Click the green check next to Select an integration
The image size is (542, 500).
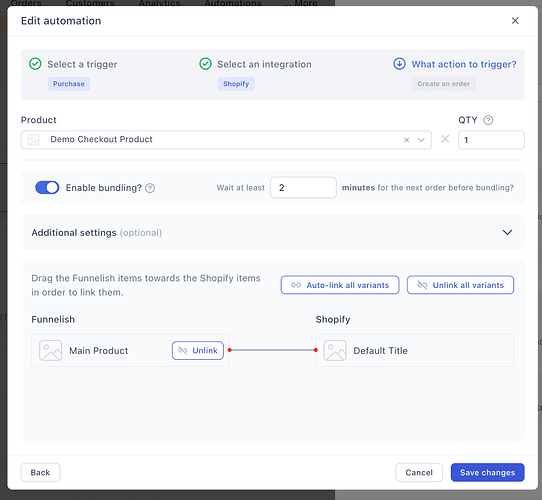(205, 64)
